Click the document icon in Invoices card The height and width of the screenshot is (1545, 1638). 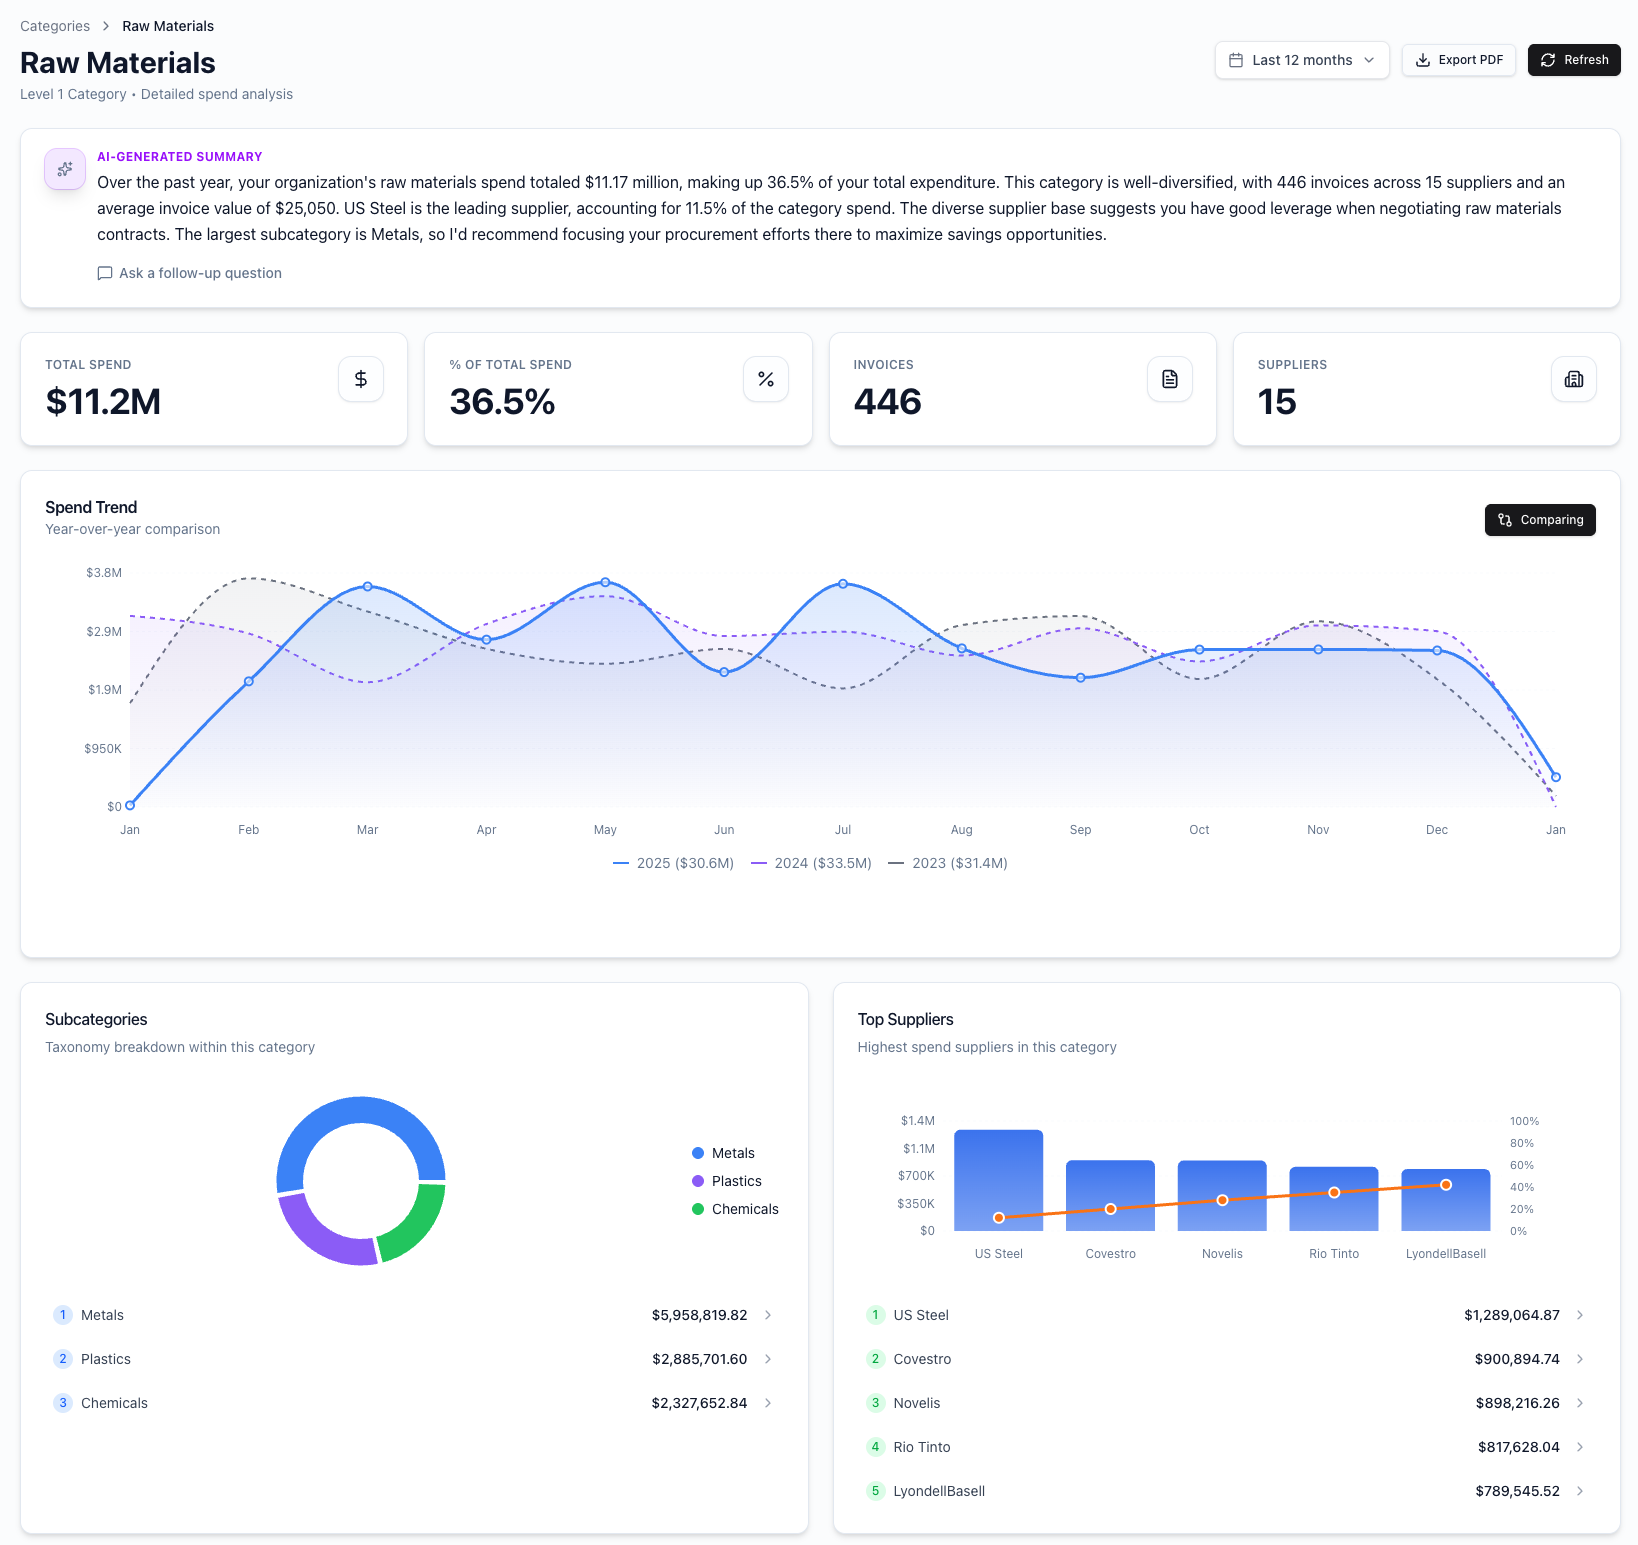[x=1169, y=379]
